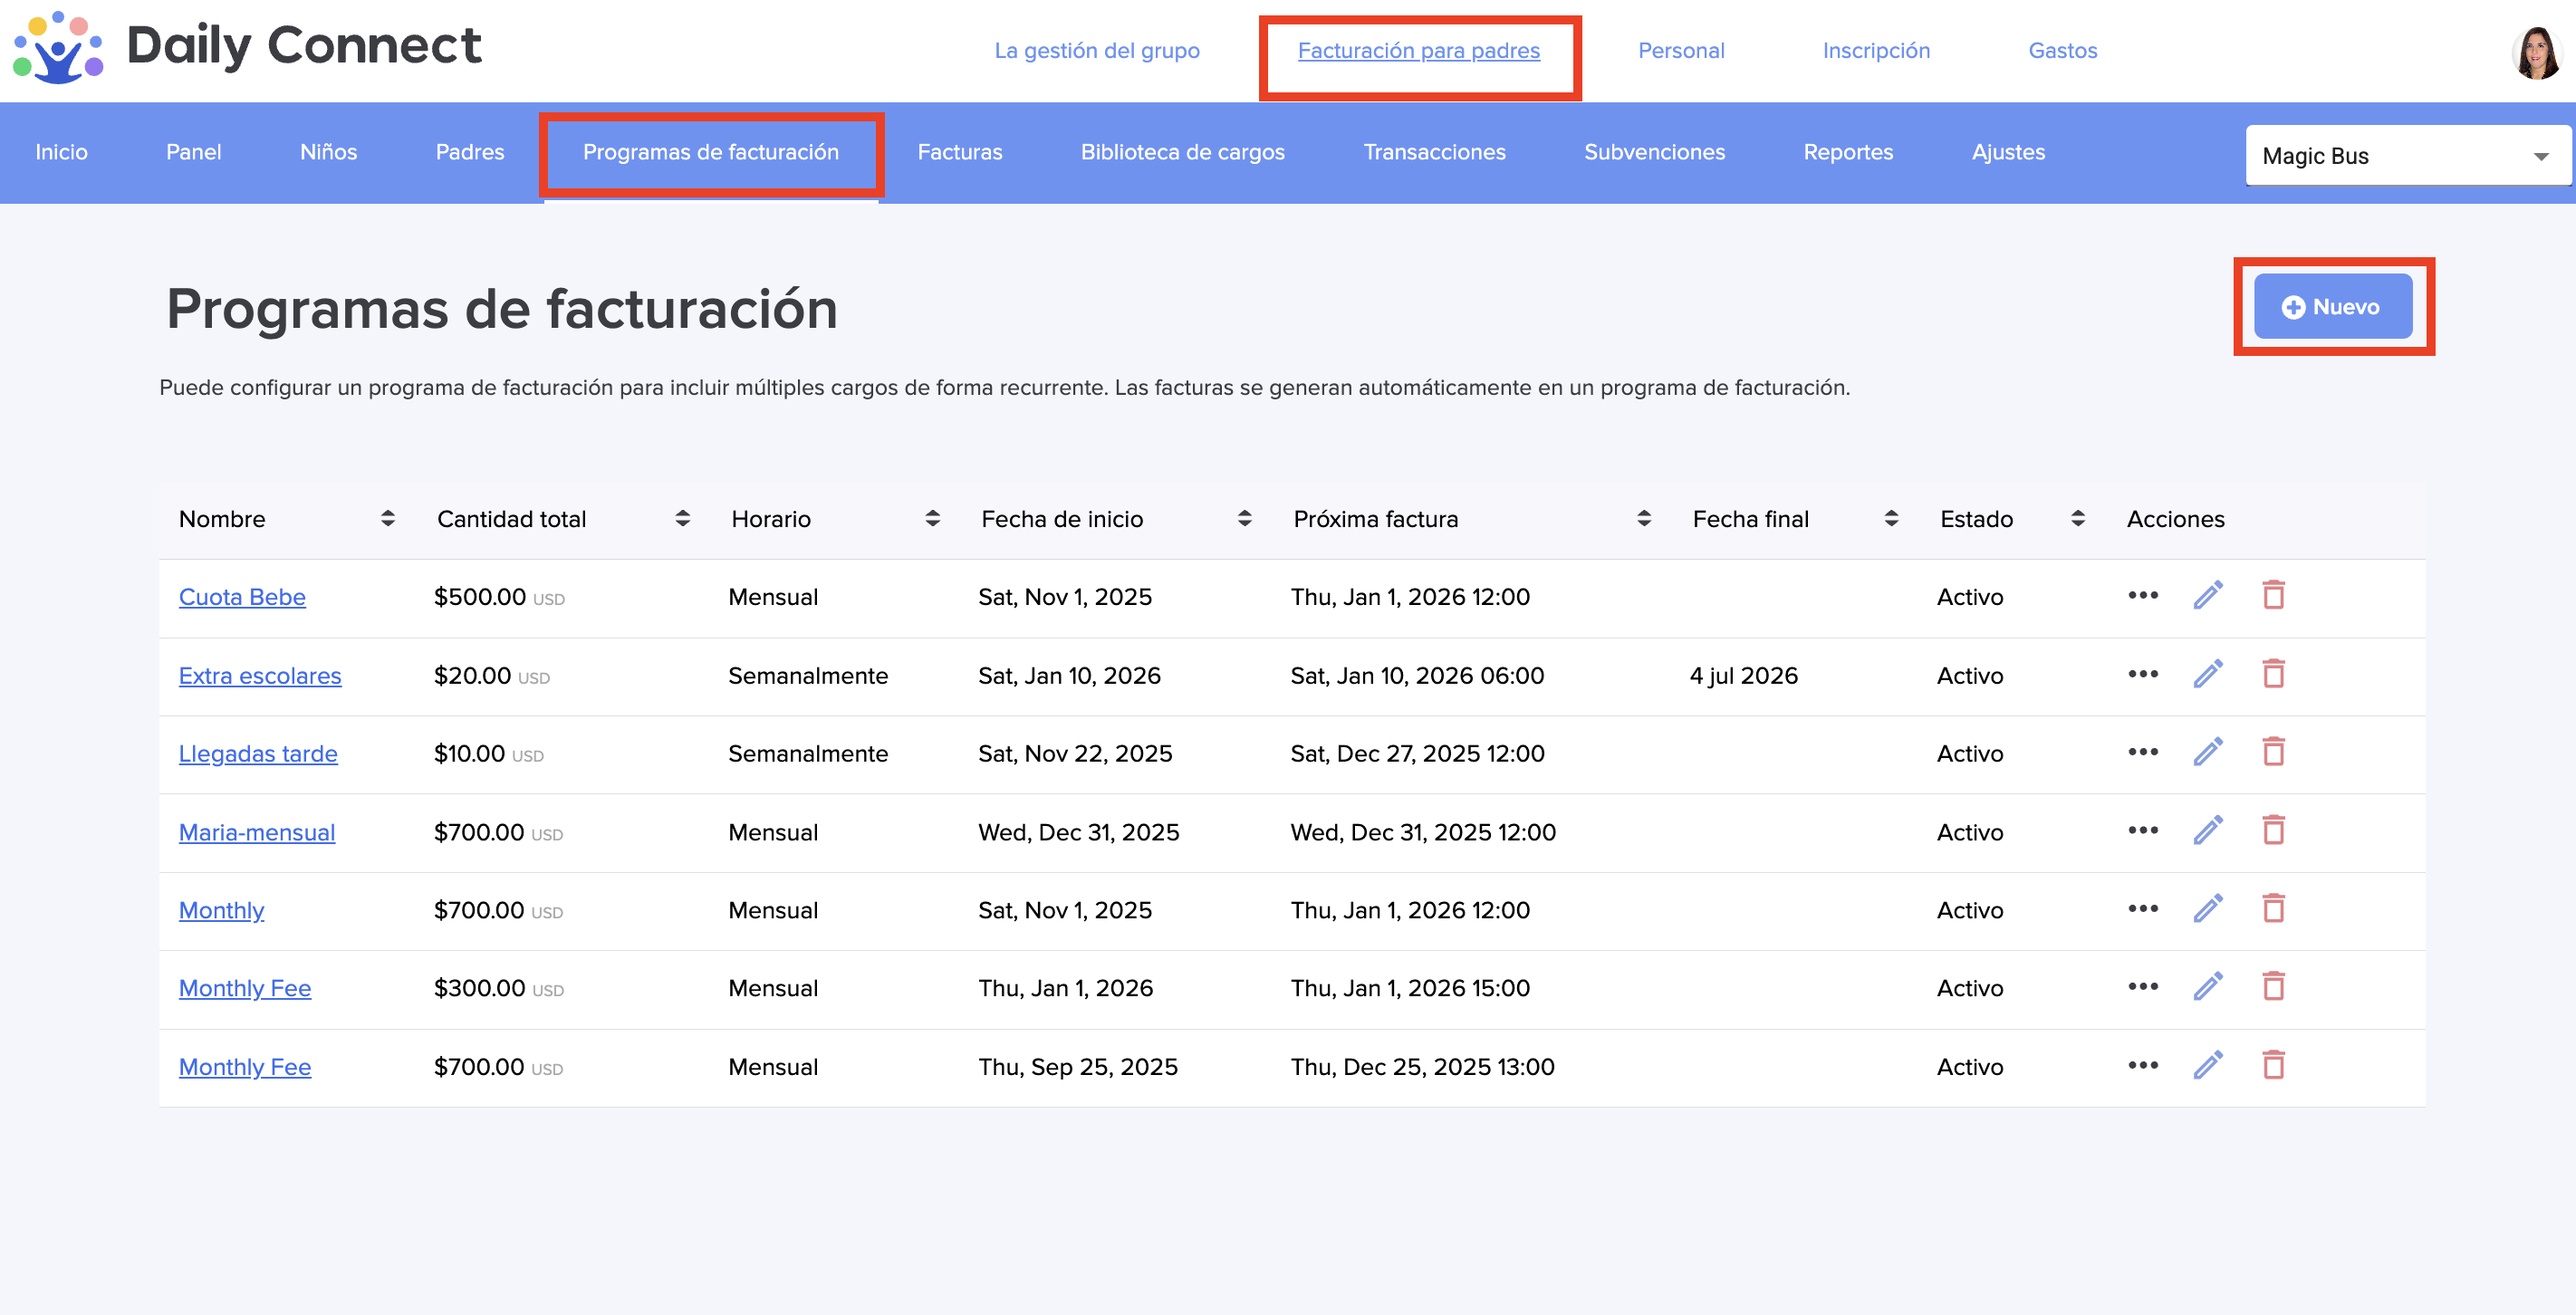
Task: Switch to the Facturas tab
Action: click(x=959, y=152)
